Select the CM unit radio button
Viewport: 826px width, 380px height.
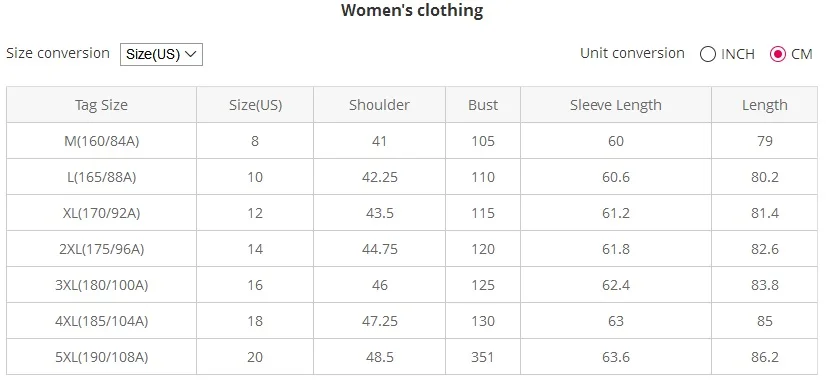[778, 54]
